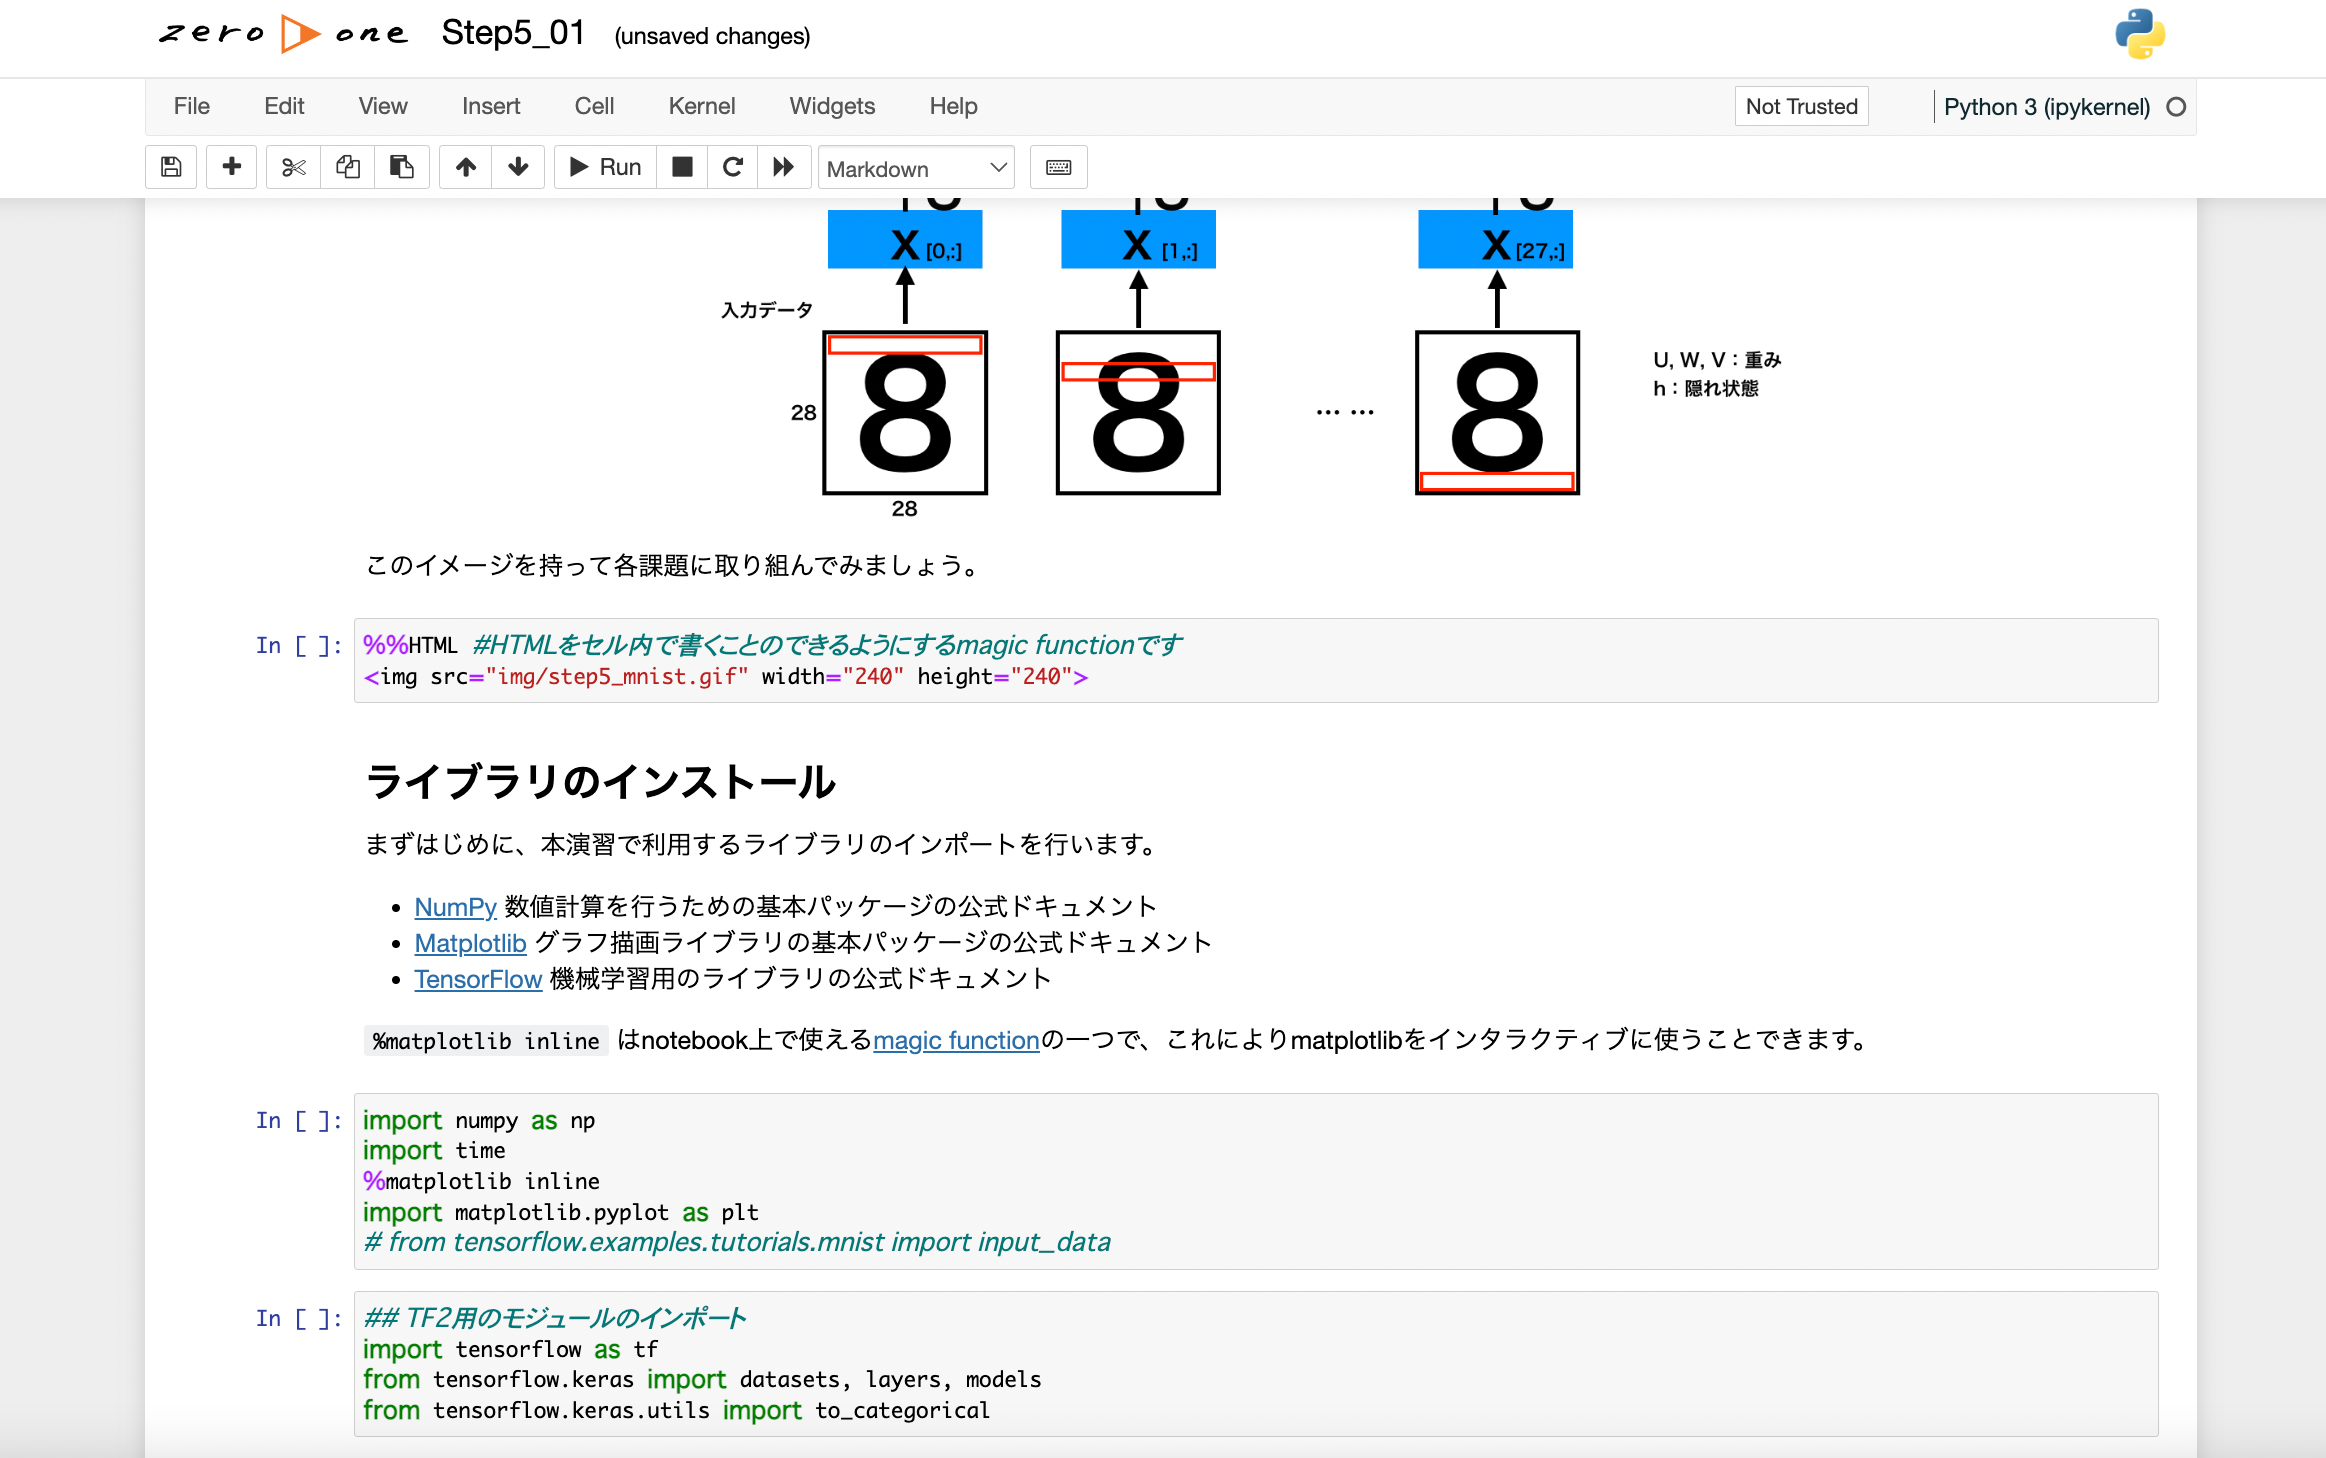Open the NumPy documentation link

click(455, 907)
